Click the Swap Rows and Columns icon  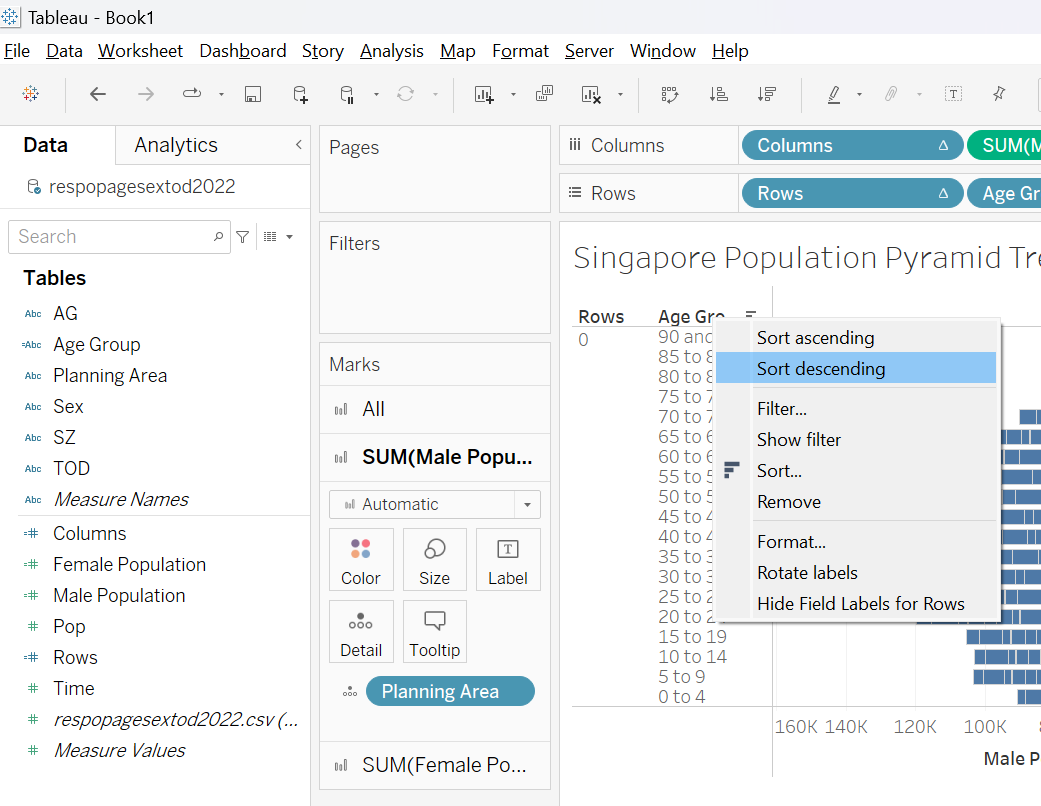(x=670, y=94)
